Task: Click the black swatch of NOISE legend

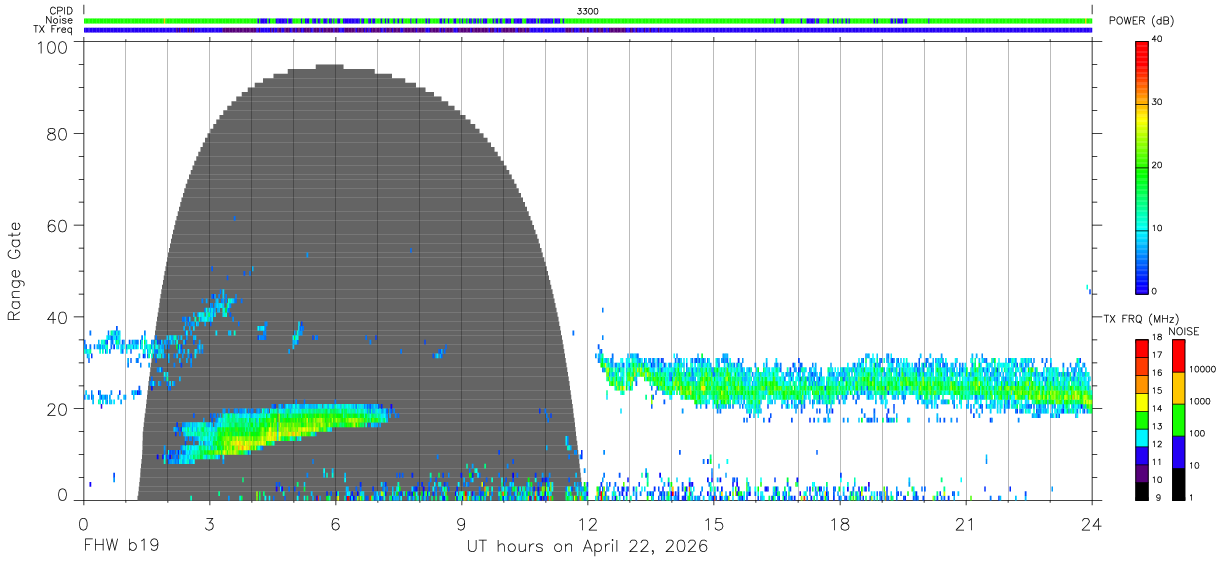Action: coord(1178,484)
